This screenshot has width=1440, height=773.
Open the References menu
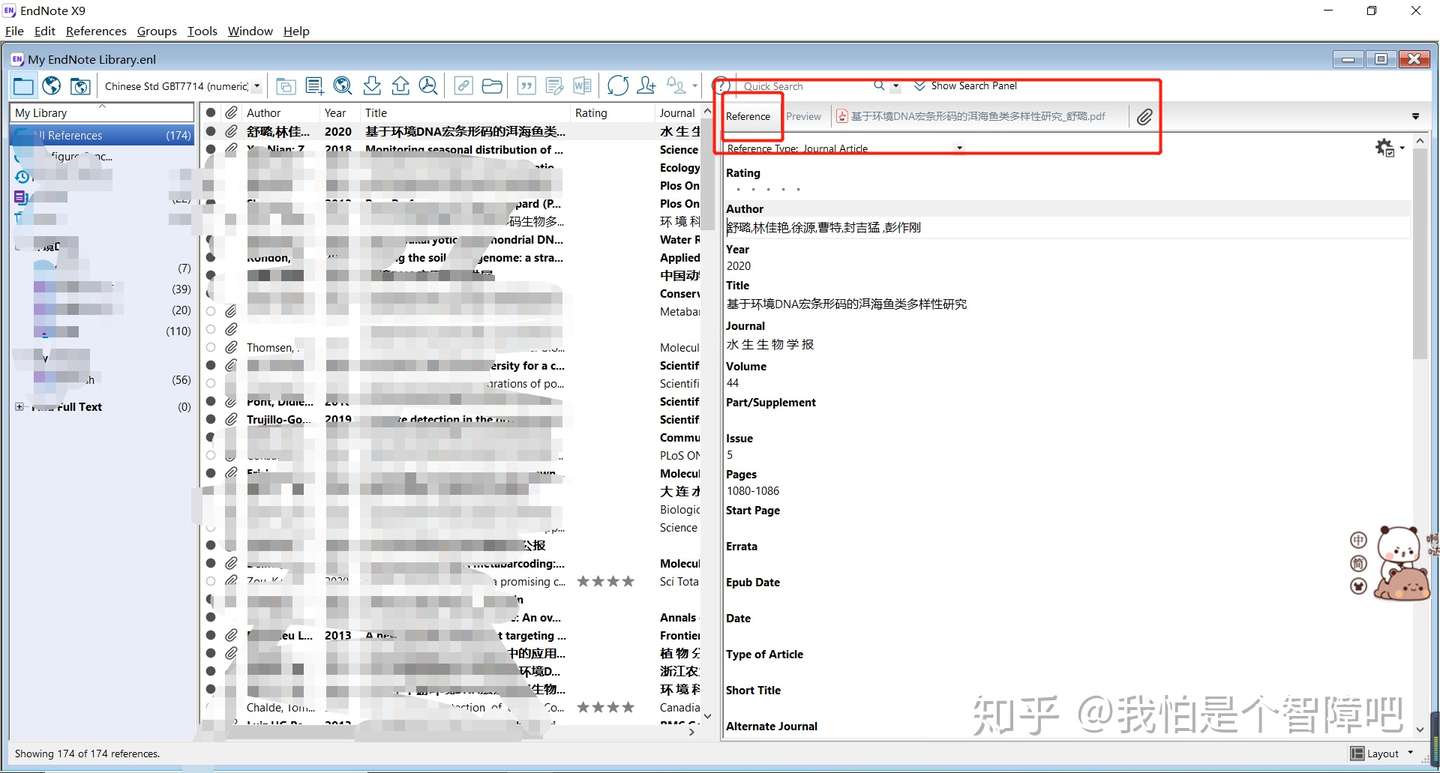[x=96, y=31]
